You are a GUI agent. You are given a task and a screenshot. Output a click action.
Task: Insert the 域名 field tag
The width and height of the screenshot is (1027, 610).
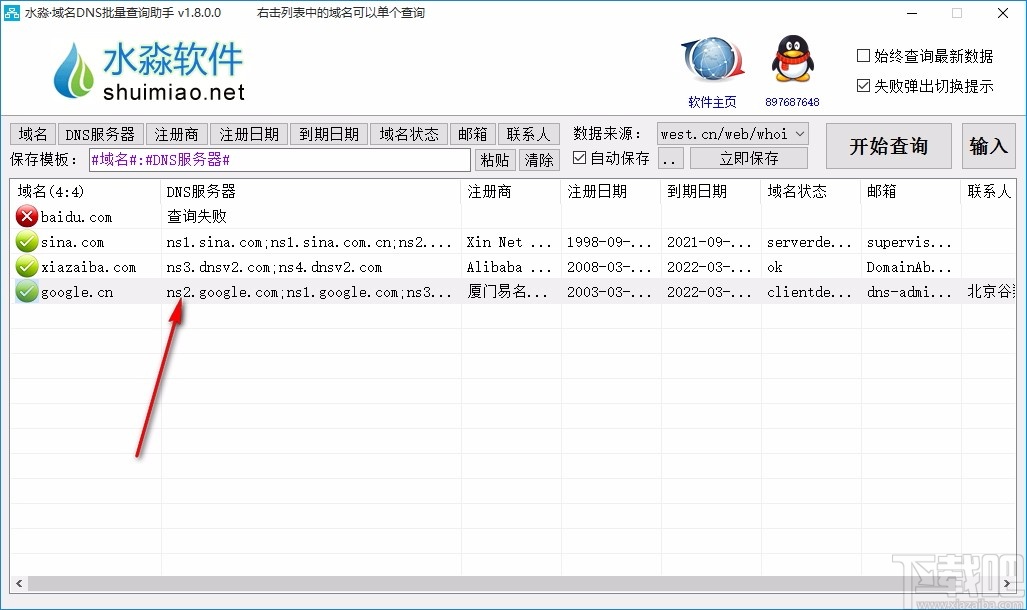(x=32, y=133)
